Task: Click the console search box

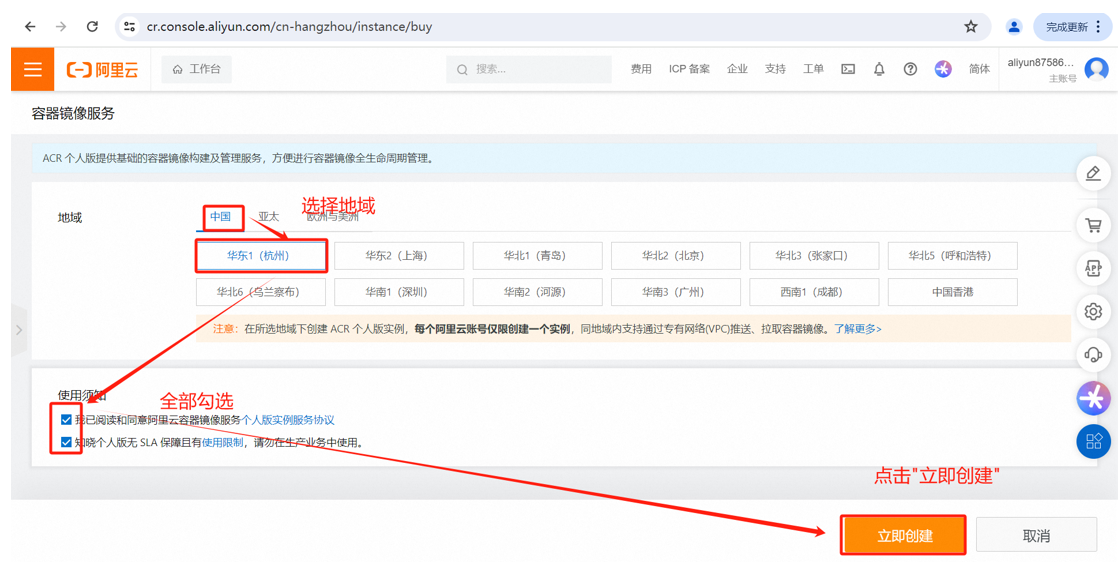Action: (x=529, y=69)
